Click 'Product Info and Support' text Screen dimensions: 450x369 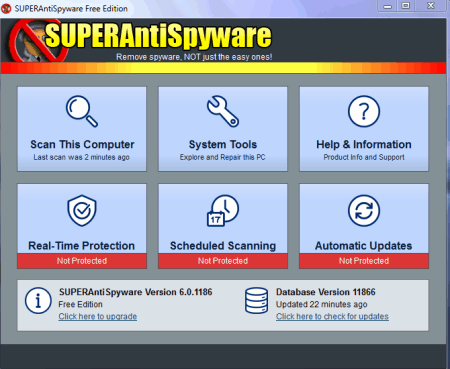[x=364, y=157]
